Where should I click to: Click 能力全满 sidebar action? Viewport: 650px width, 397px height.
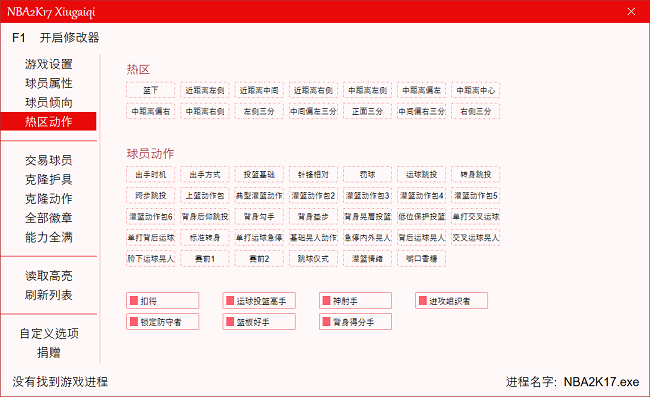(x=49, y=237)
